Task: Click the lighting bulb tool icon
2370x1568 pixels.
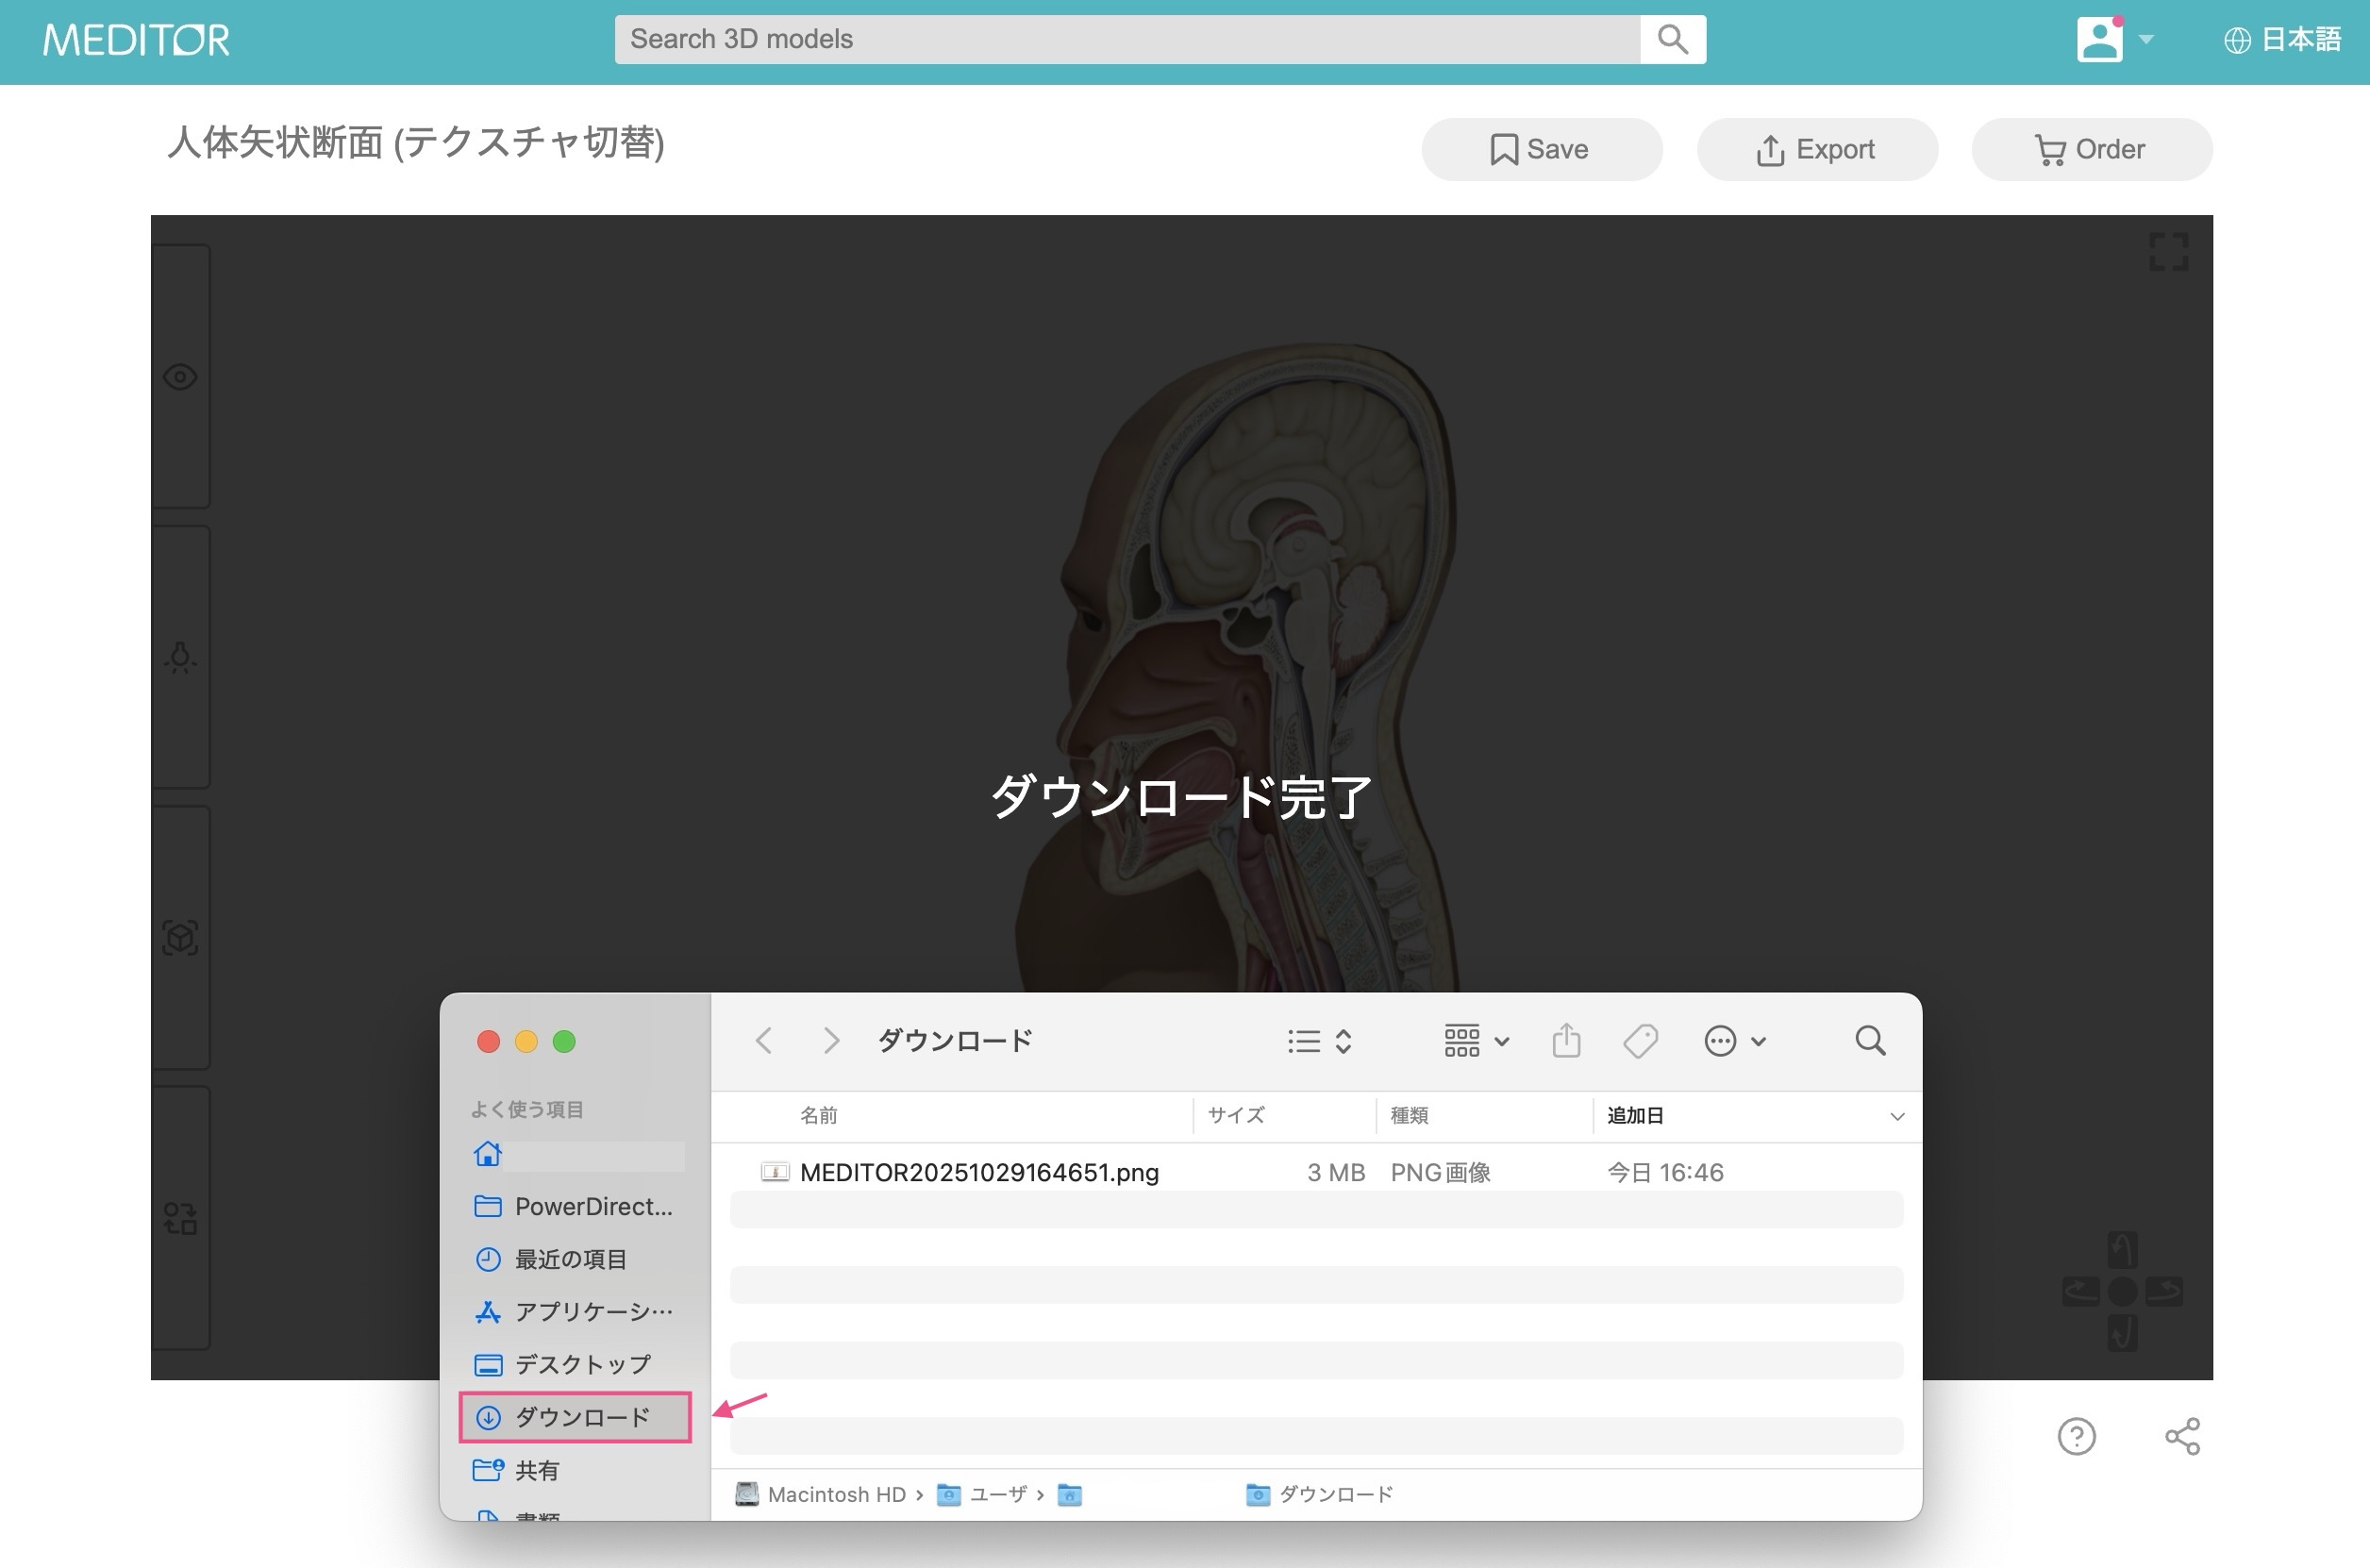Action: coord(180,658)
